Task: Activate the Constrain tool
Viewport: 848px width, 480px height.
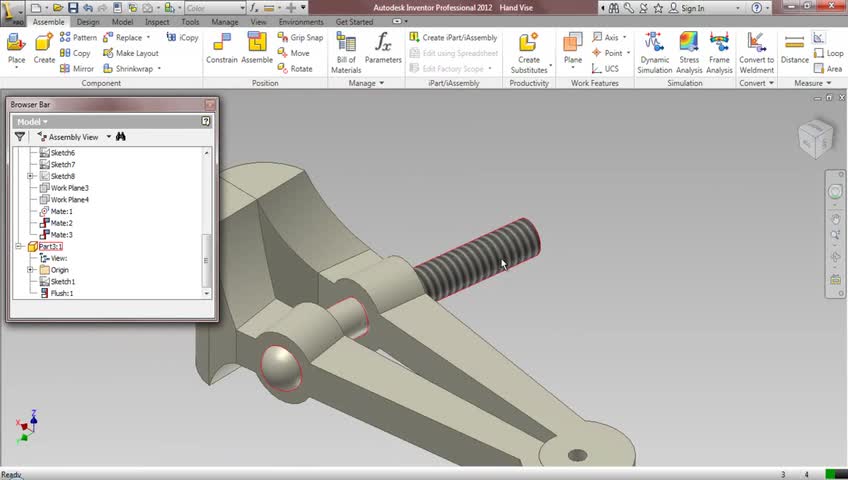Action: click(x=222, y=49)
